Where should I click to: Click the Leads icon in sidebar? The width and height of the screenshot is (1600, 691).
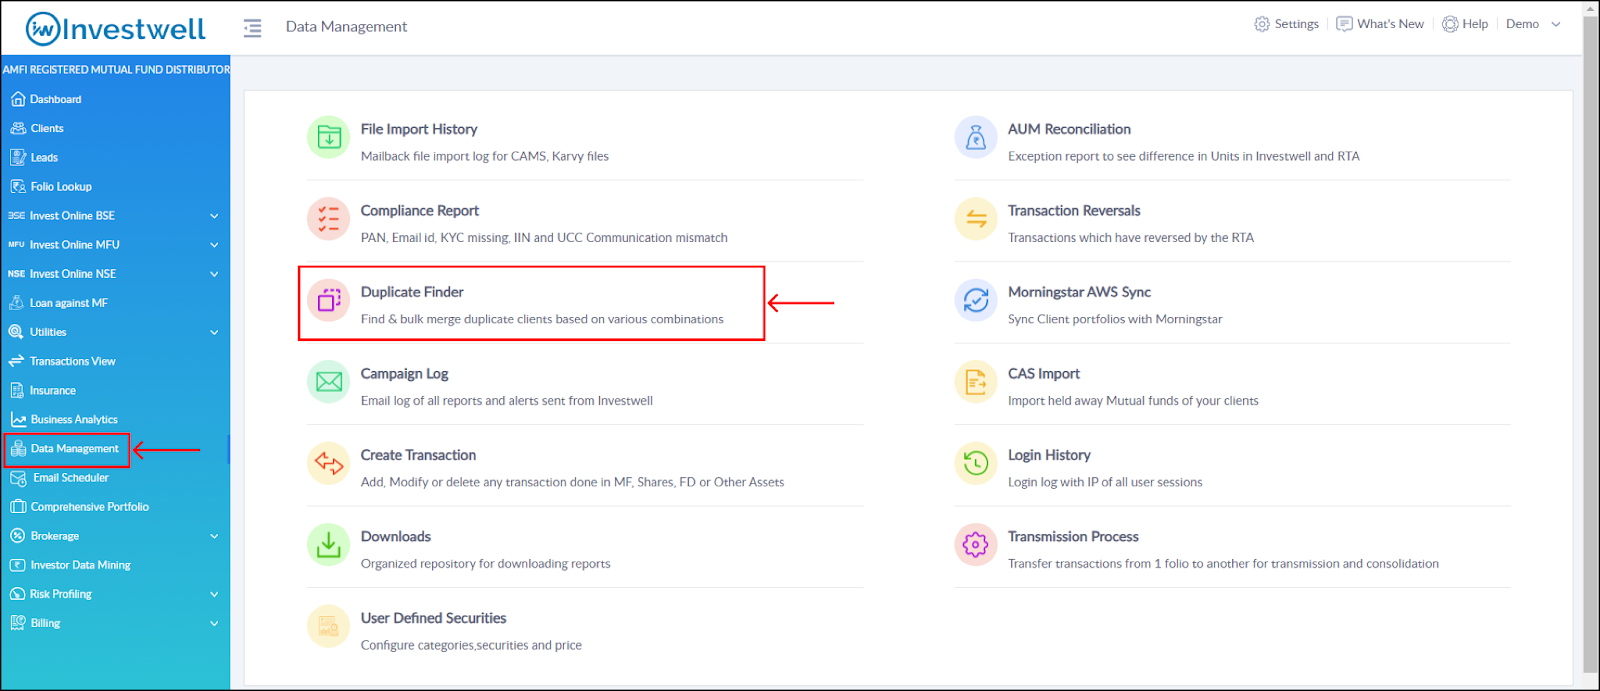click(x=18, y=157)
